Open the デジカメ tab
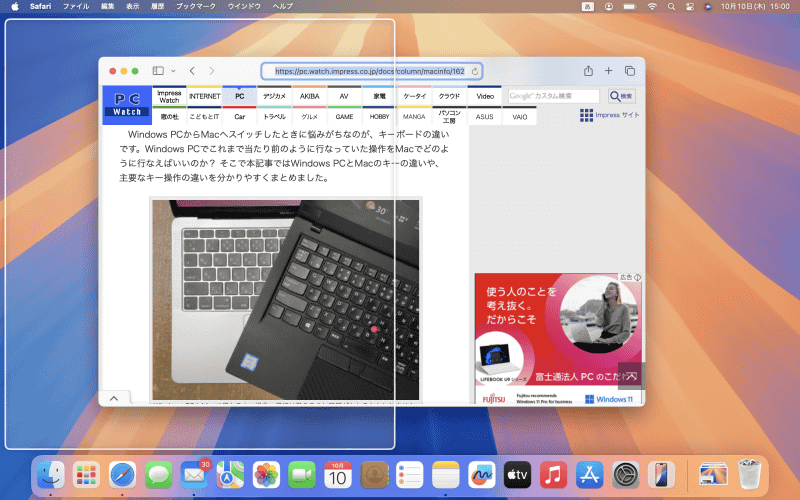Viewport: 800px width, 500px height. coord(274,96)
